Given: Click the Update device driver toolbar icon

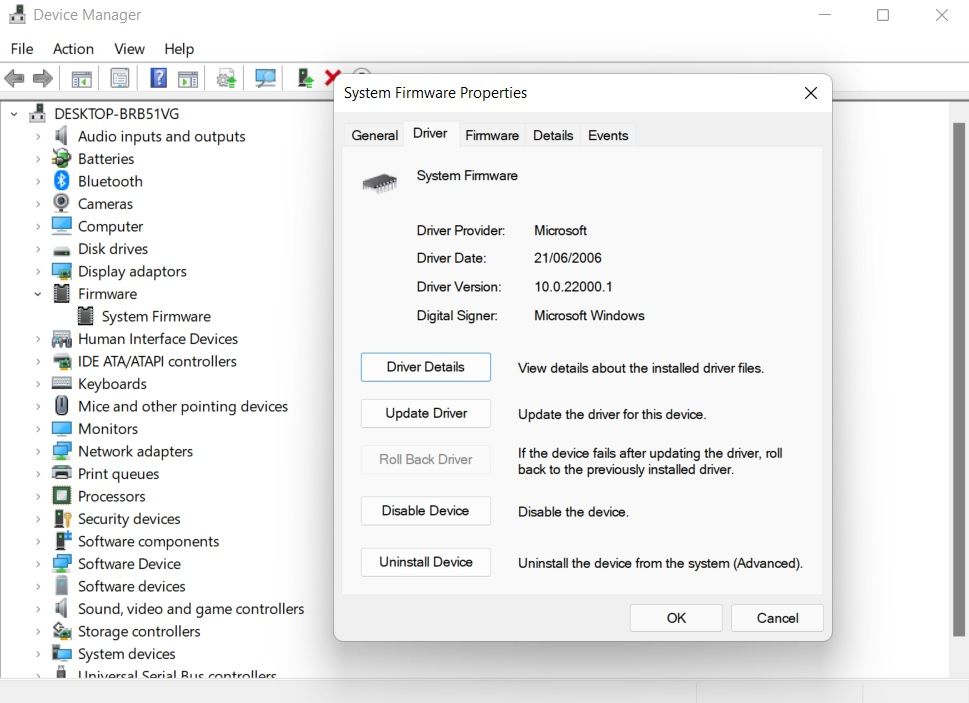Looking at the screenshot, I should pos(227,78).
